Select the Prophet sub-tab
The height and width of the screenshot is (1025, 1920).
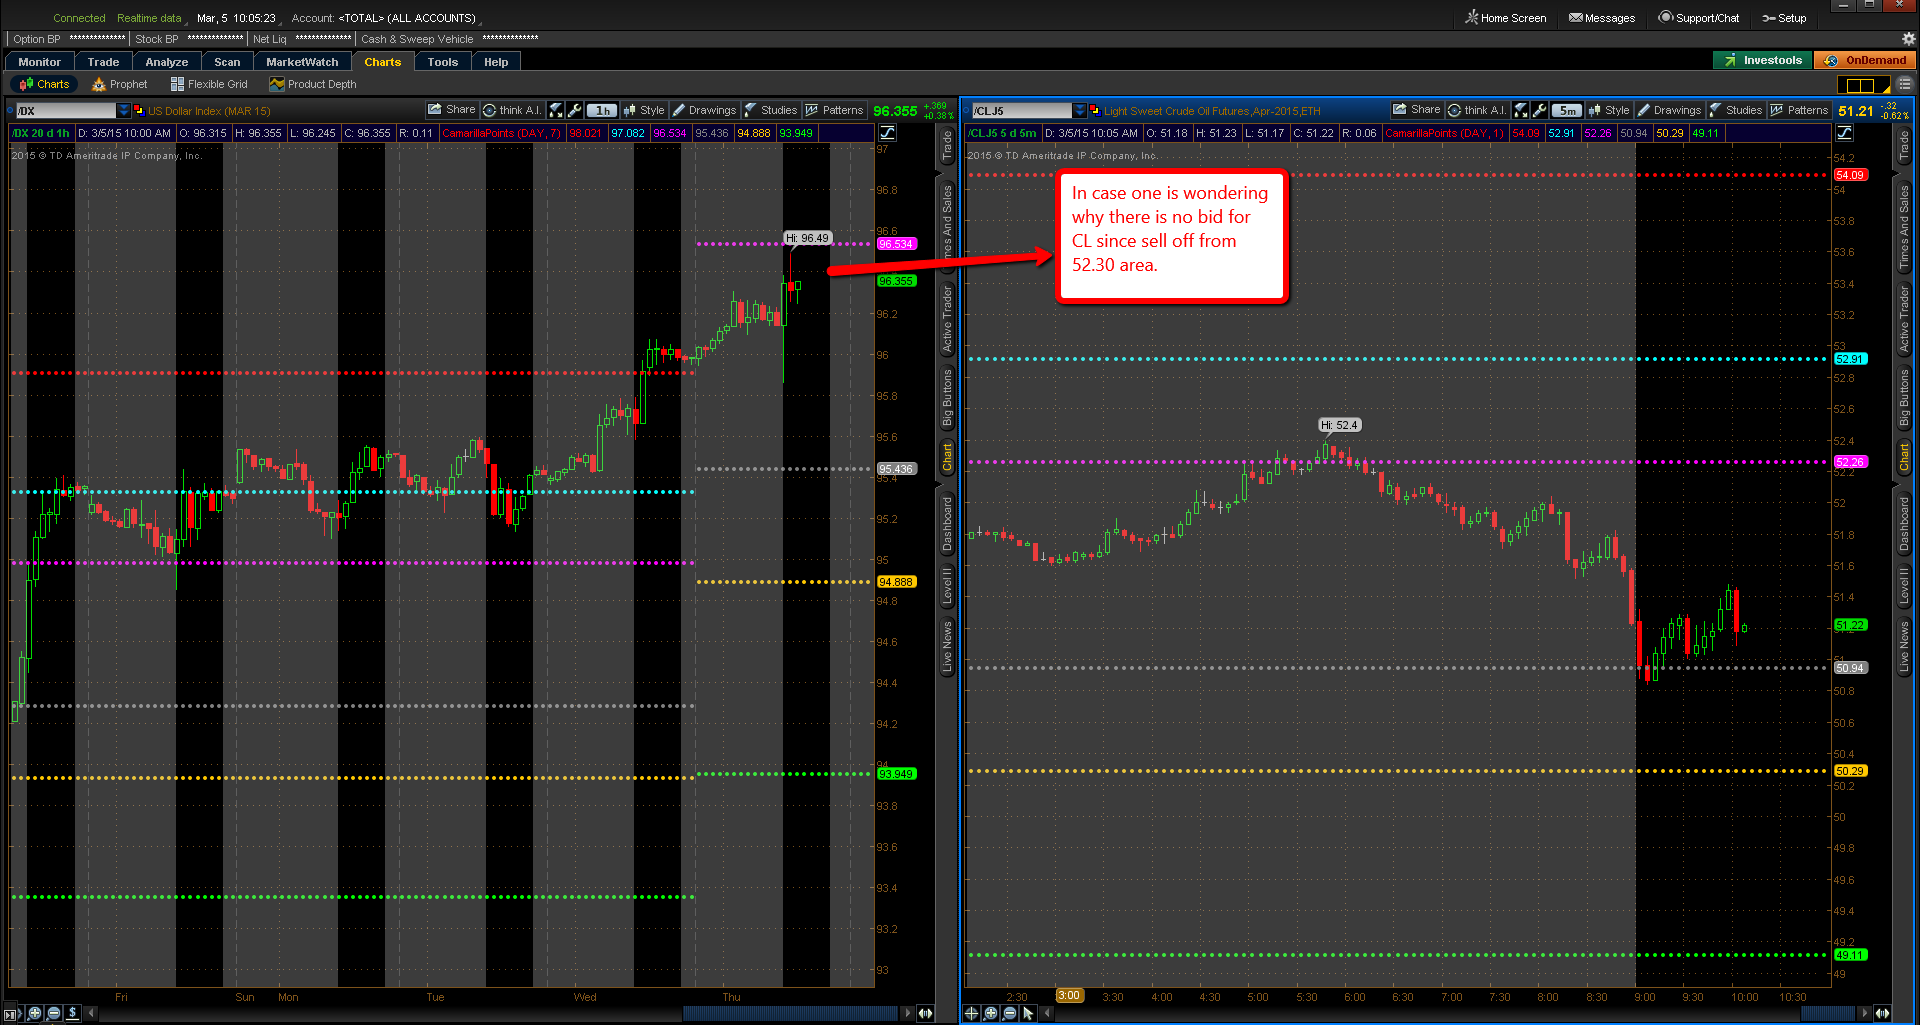click(120, 84)
